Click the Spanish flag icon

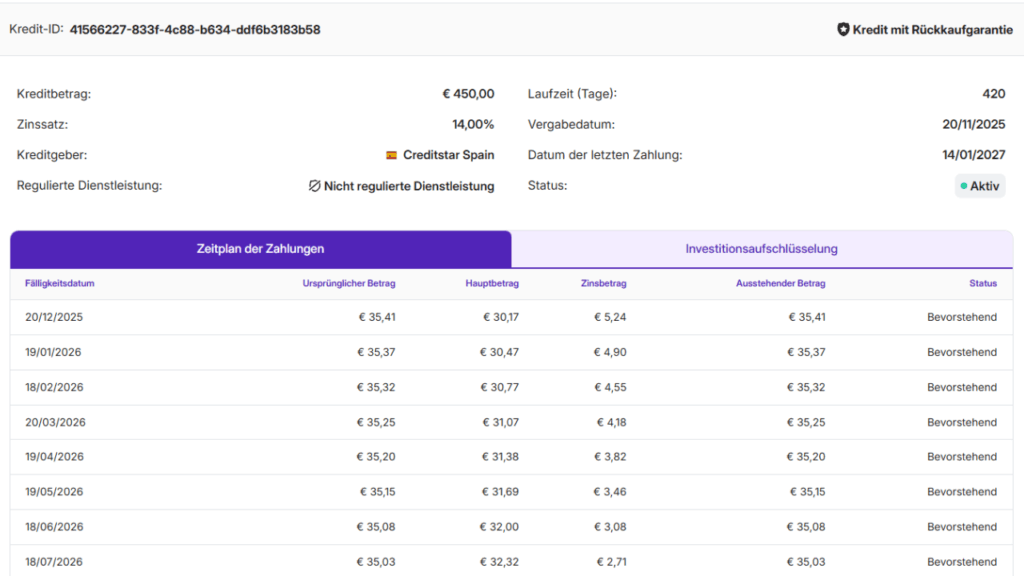point(392,155)
